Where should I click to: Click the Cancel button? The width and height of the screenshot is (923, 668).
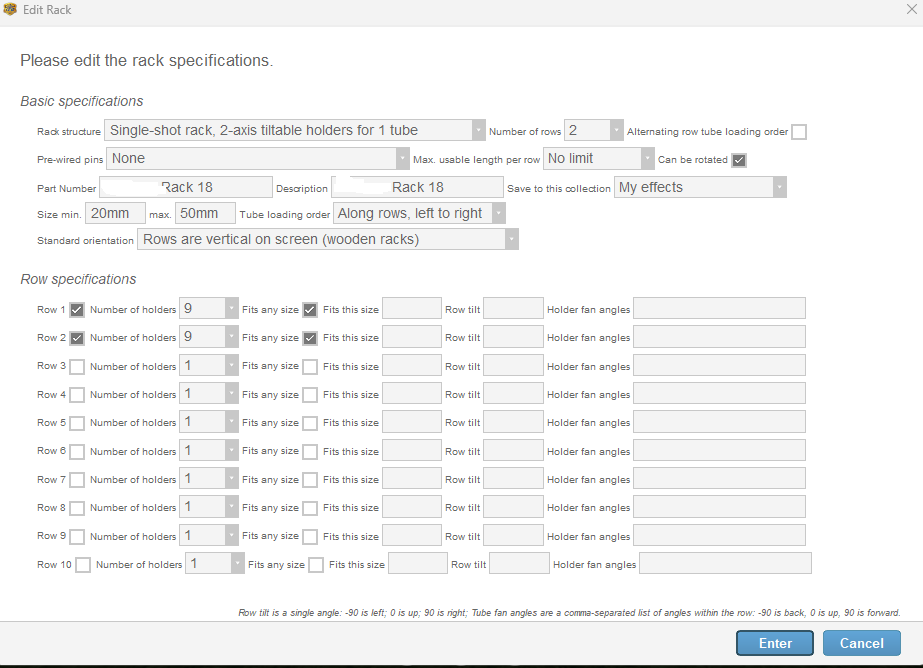click(x=861, y=643)
